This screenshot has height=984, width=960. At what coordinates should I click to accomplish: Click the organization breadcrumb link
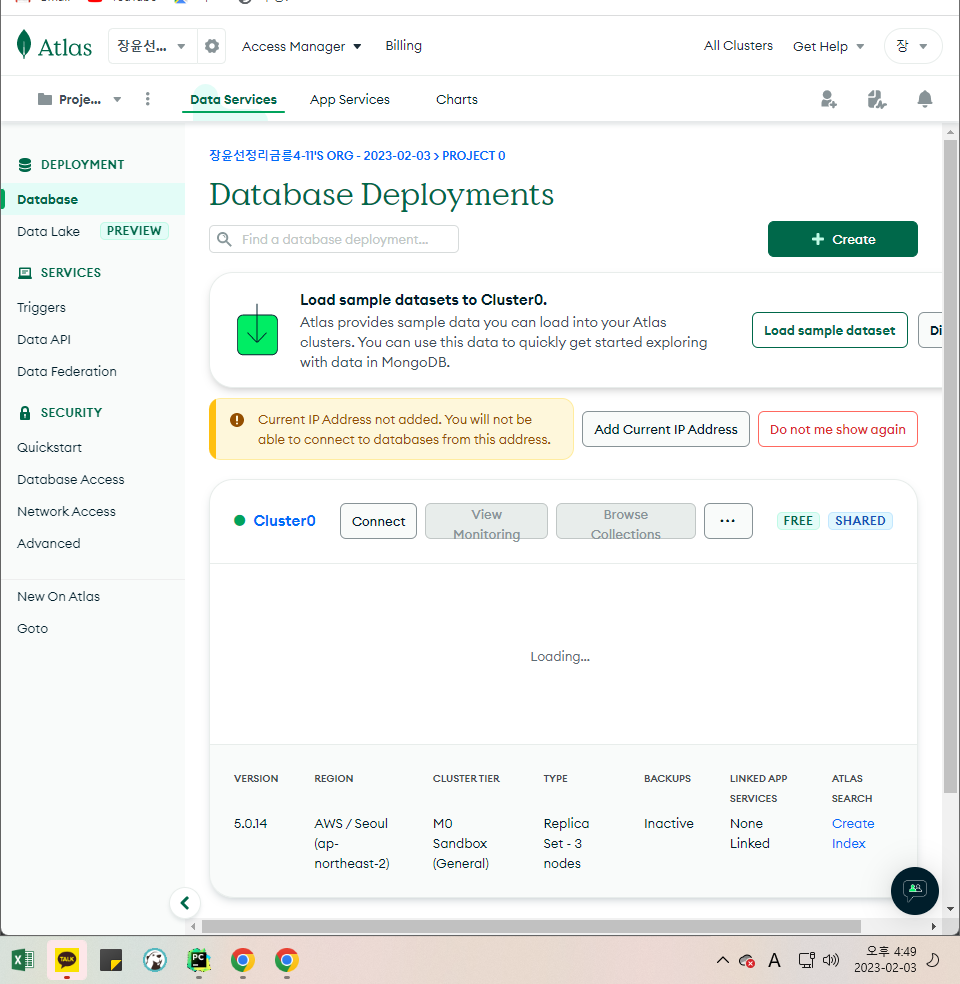pyautogui.click(x=320, y=156)
